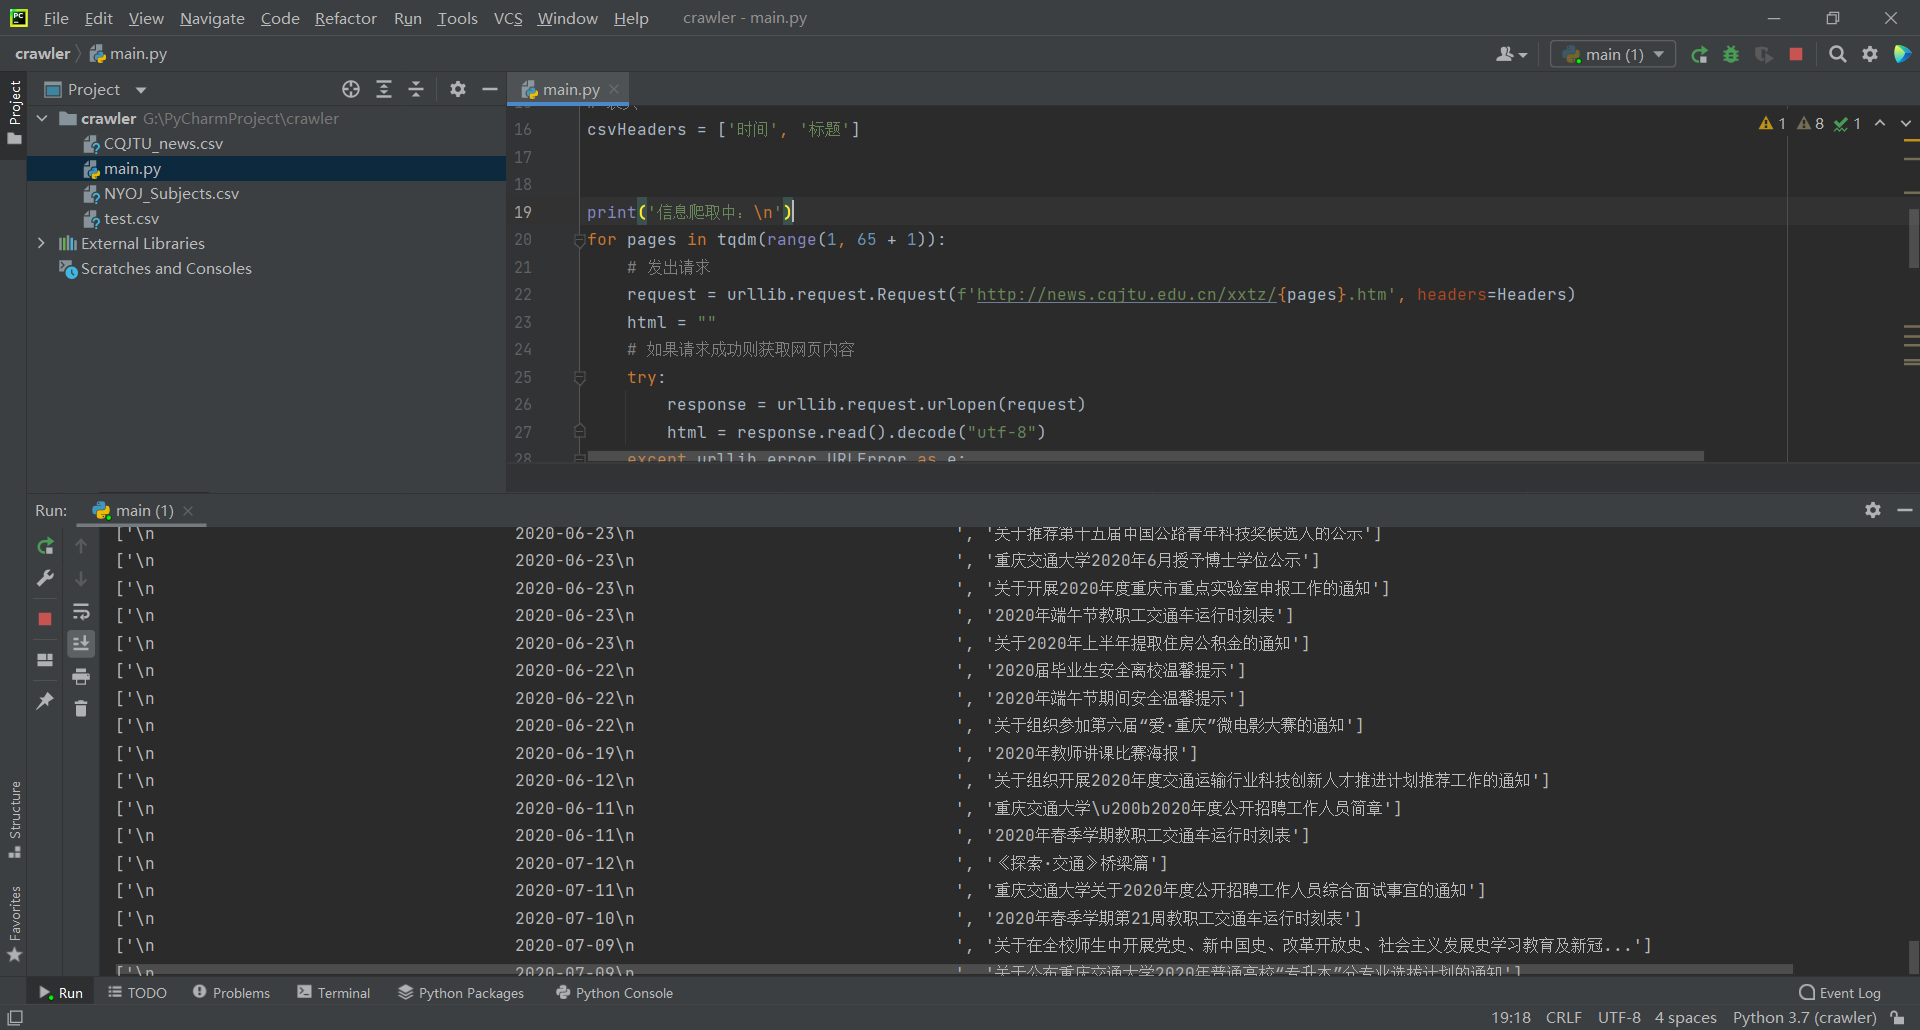Open the Python Packages tool window
The image size is (1920, 1030).
[461, 993]
